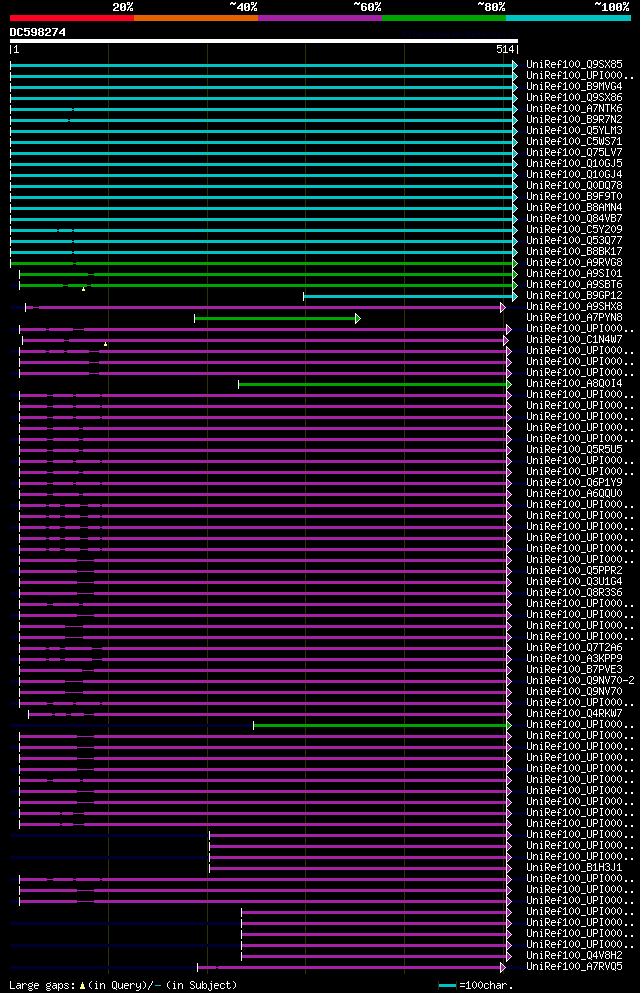Click the green ~80% identity legend segment
640x993 pixels.
pos(444,18)
